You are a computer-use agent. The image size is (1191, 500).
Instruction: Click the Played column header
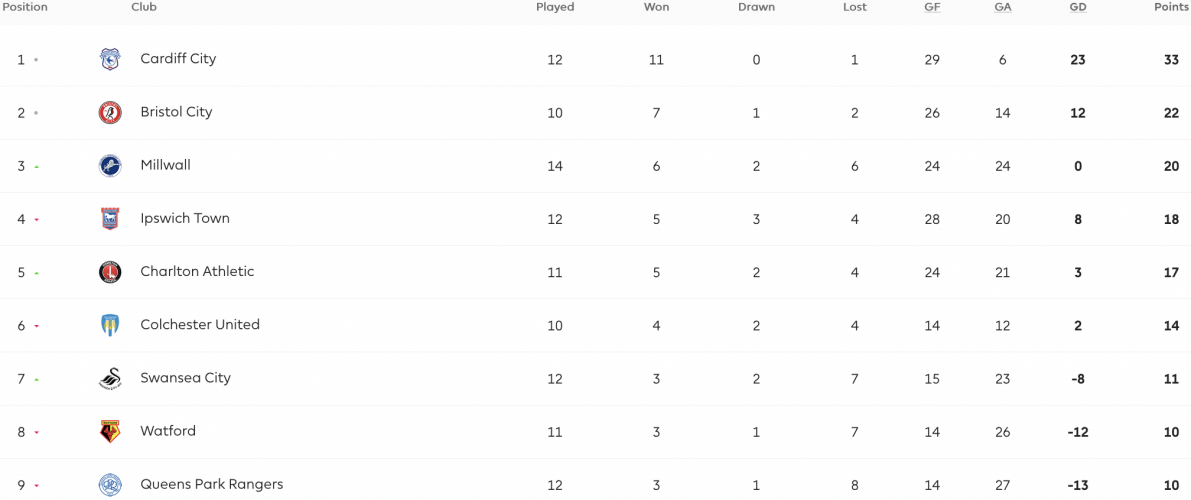click(x=555, y=7)
